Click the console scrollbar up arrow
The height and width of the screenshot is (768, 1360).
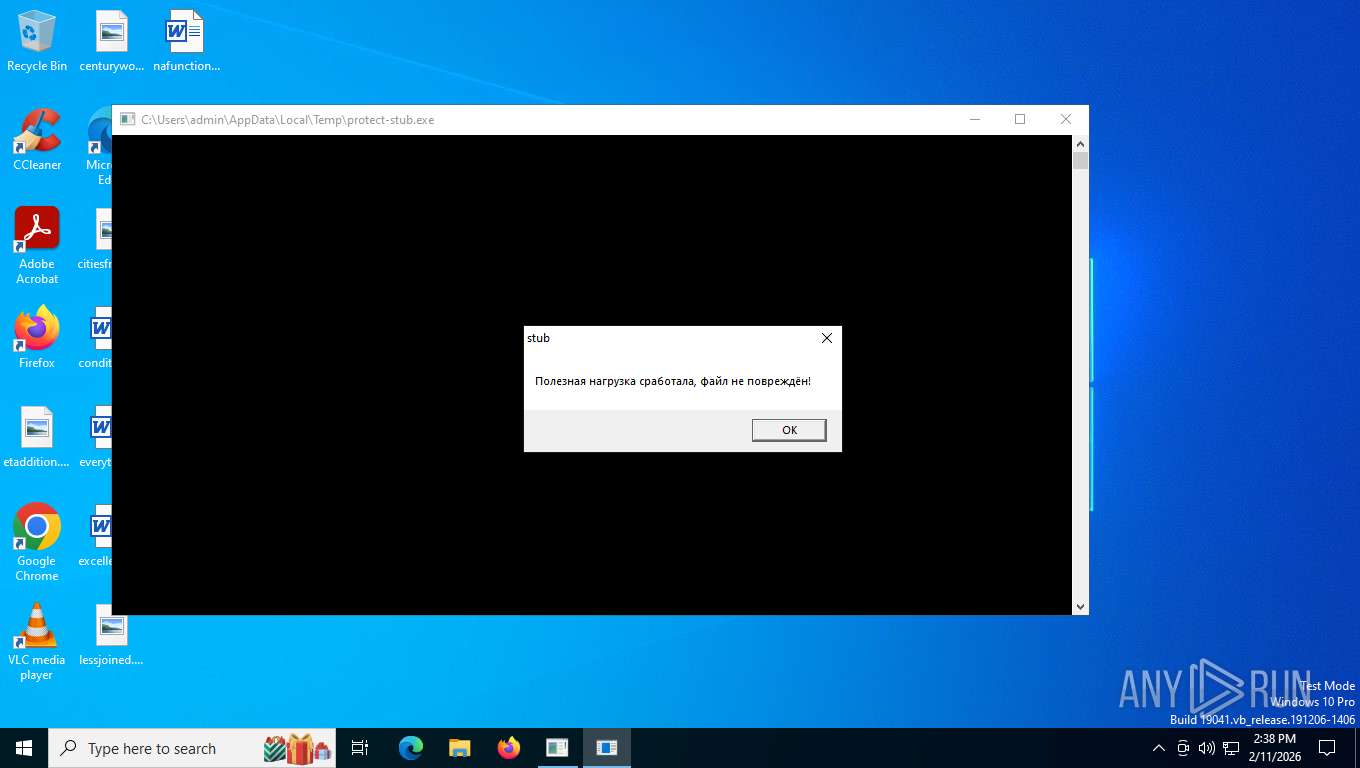[x=1080, y=144]
